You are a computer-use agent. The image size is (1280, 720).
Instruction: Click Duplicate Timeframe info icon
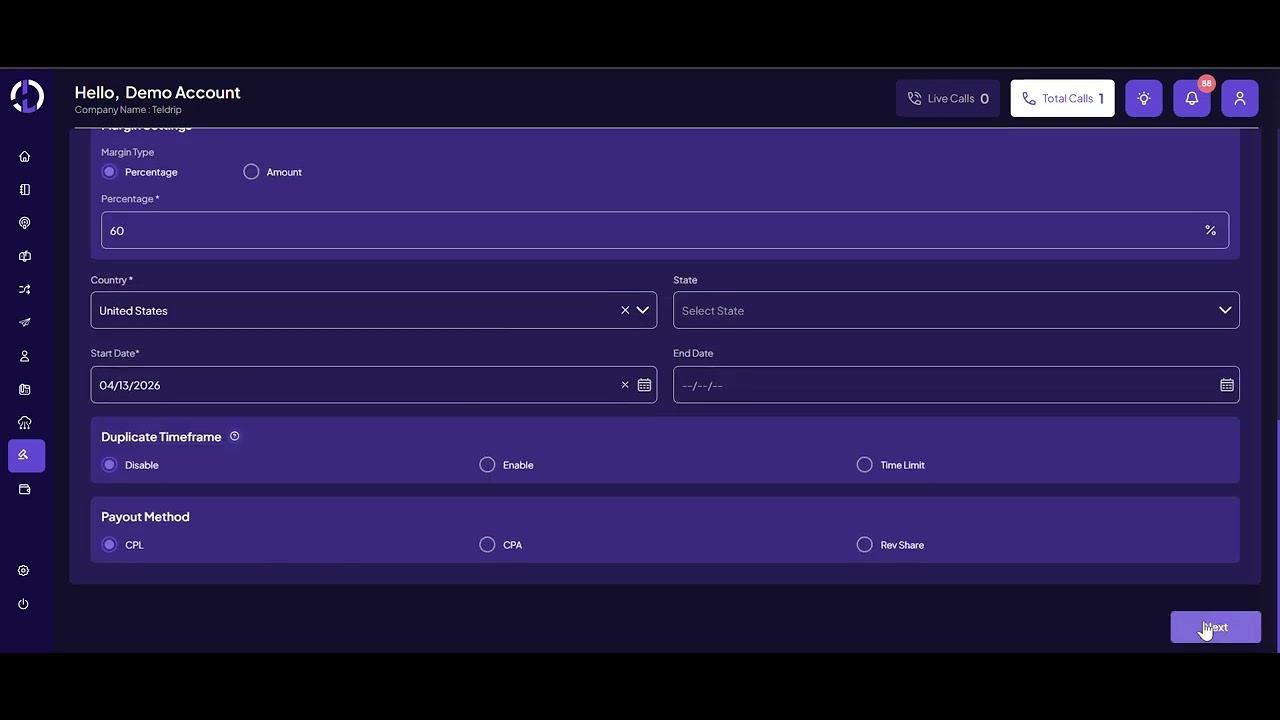pos(235,436)
